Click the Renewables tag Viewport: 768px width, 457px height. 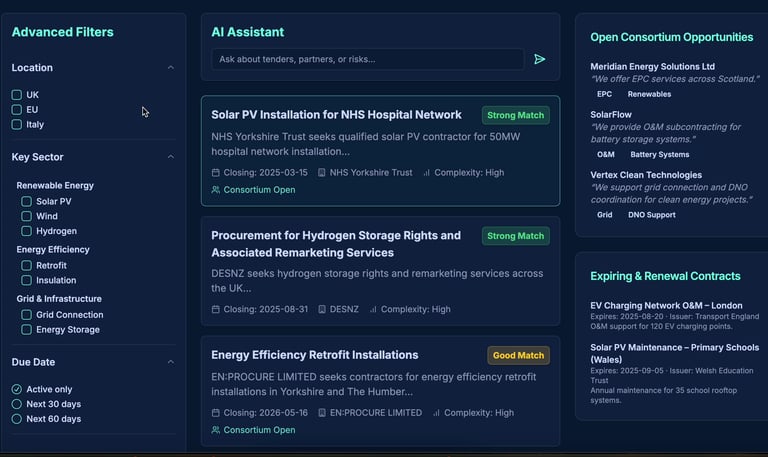pos(649,94)
